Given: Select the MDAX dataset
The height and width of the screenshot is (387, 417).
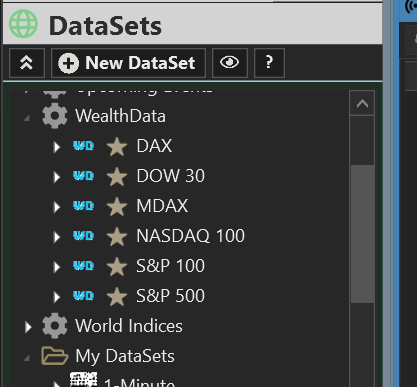Looking at the screenshot, I should [x=162, y=206].
